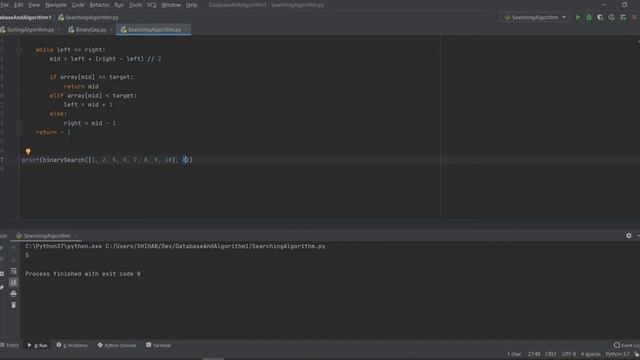Click the print icon in Run panel
Screen dimensions: 640x360
pyautogui.click(x=13, y=293)
